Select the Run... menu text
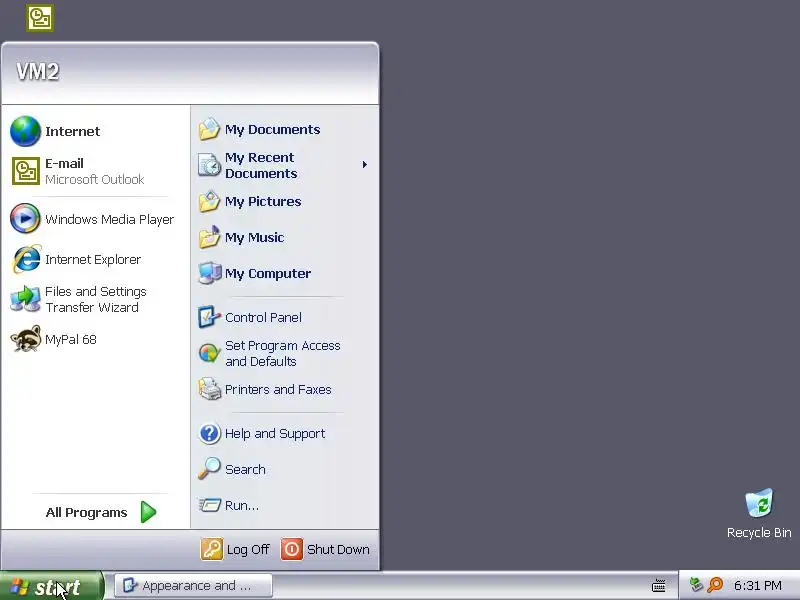 tap(242, 506)
